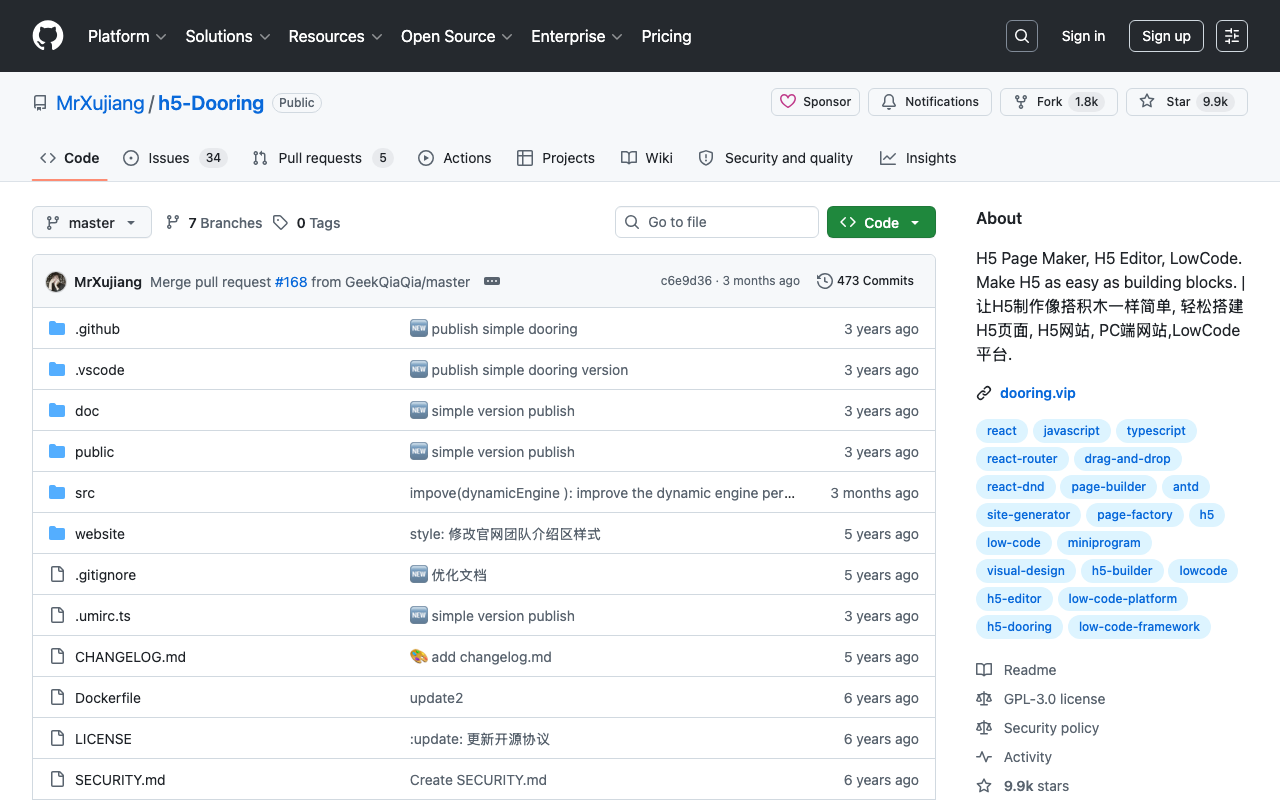The height and width of the screenshot is (800, 1280).
Task: Expand the Platform menu
Action: 127,36
